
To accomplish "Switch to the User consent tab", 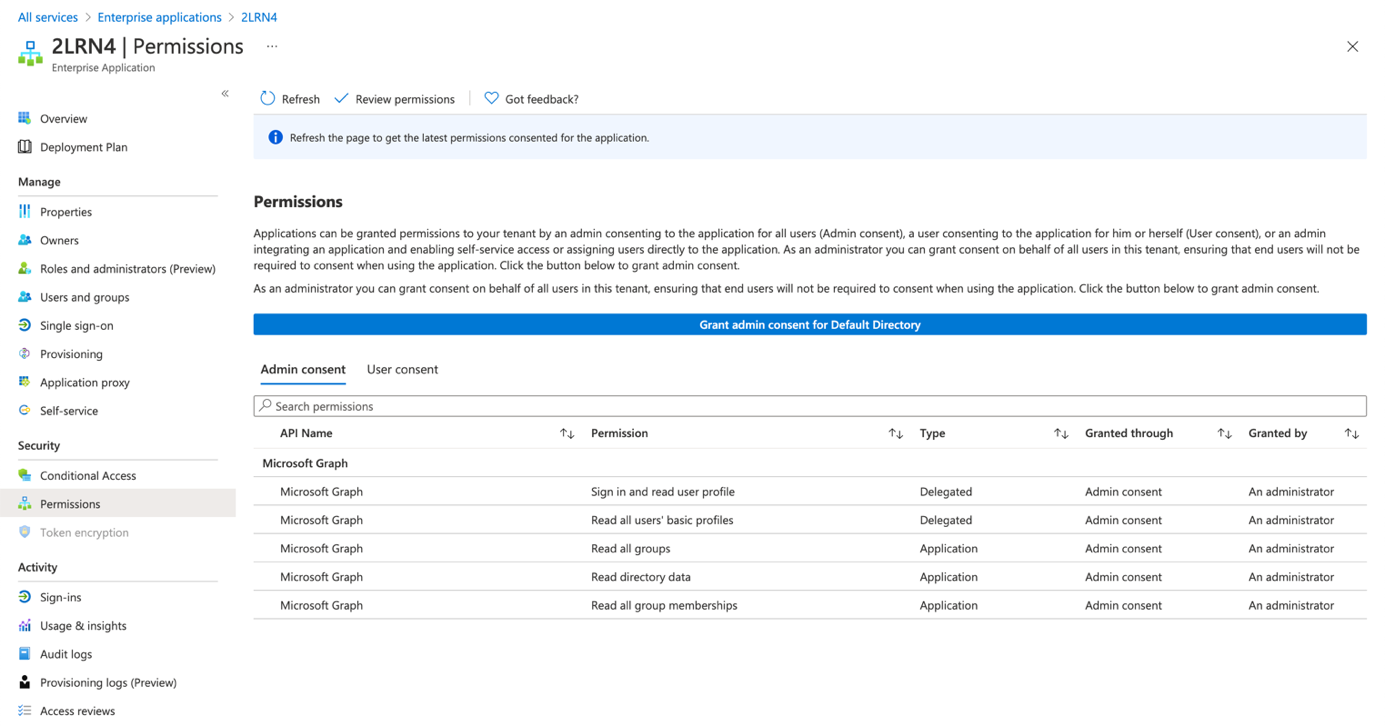I will 402,369.
